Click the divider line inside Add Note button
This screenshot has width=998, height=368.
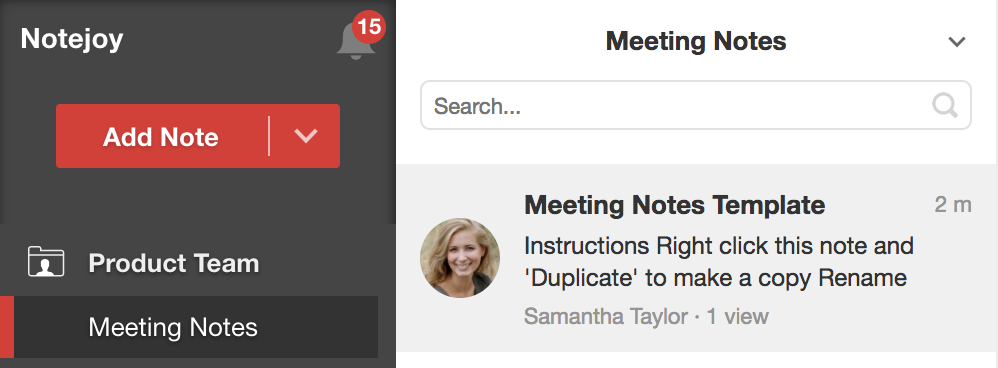click(x=269, y=136)
